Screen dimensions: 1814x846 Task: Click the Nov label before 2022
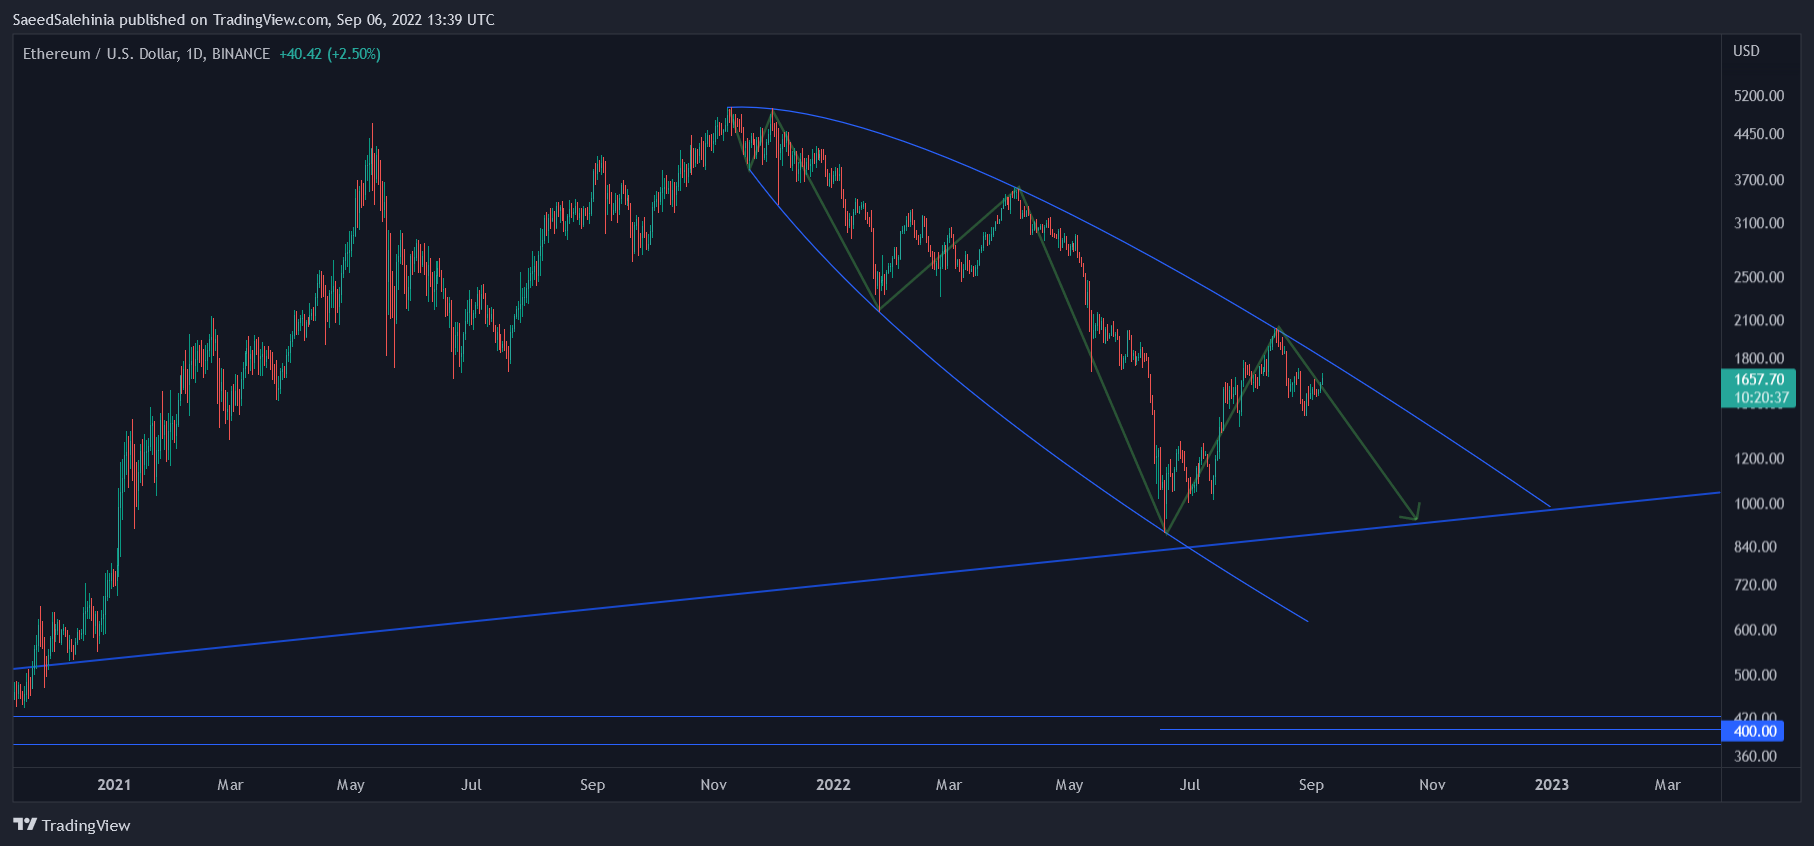(x=714, y=784)
